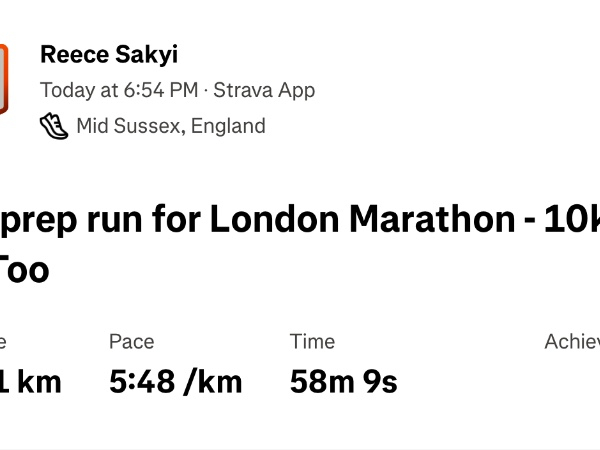Click the distance value ending in km
This screenshot has width=600, height=450.
(x=30, y=381)
